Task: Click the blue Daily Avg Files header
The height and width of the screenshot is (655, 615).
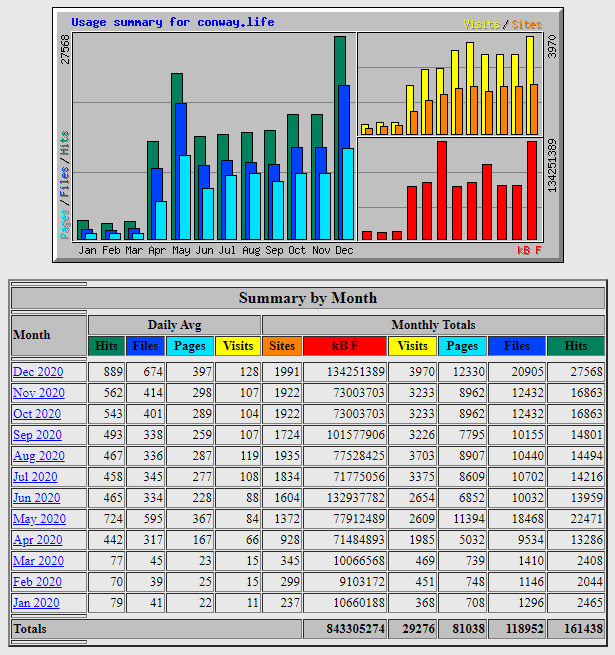Action: click(145, 346)
